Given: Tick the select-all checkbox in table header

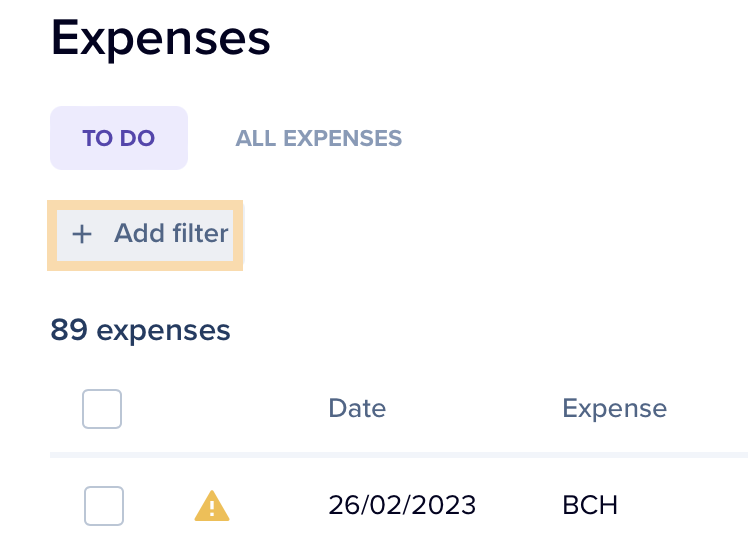Looking at the screenshot, I should (102, 409).
